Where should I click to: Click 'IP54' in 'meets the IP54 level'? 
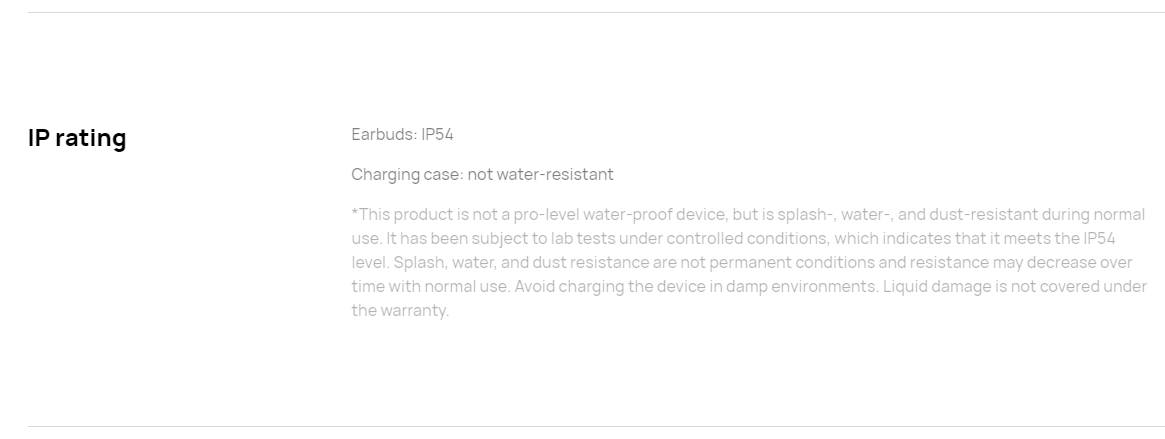pyautogui.click(x=1099, y=238)
